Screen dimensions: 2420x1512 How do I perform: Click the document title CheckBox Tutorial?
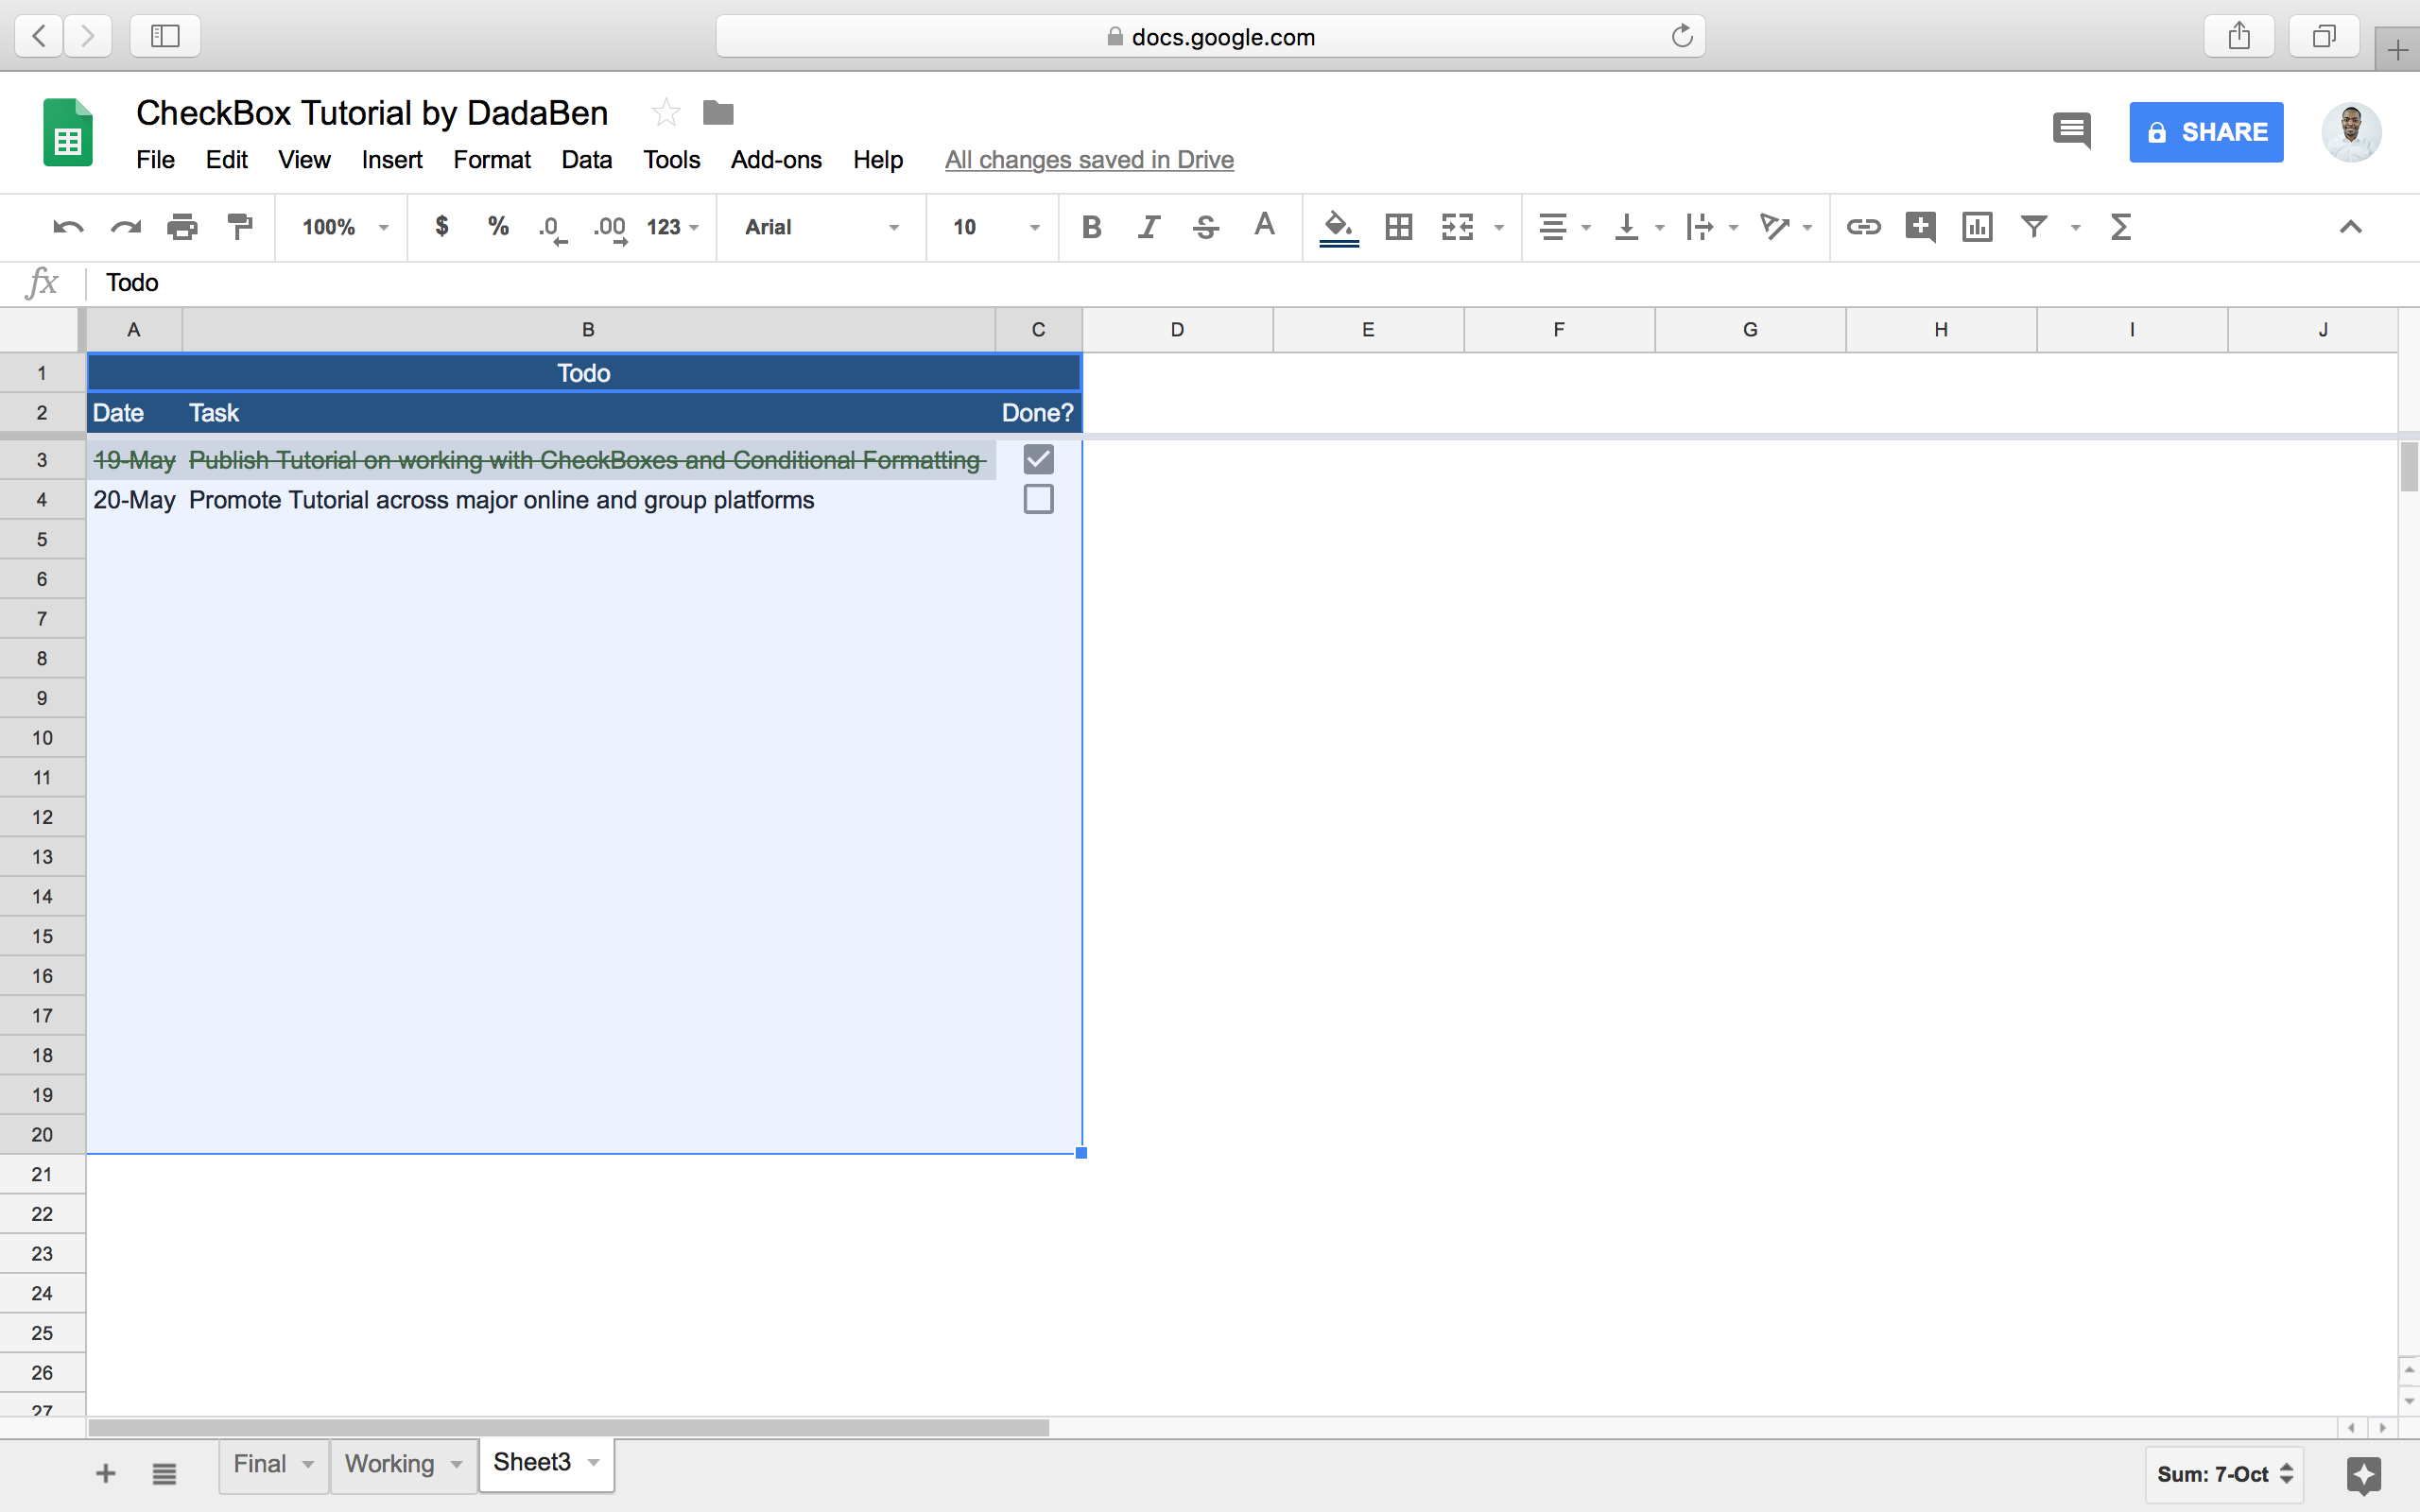[x=372, y=113]
